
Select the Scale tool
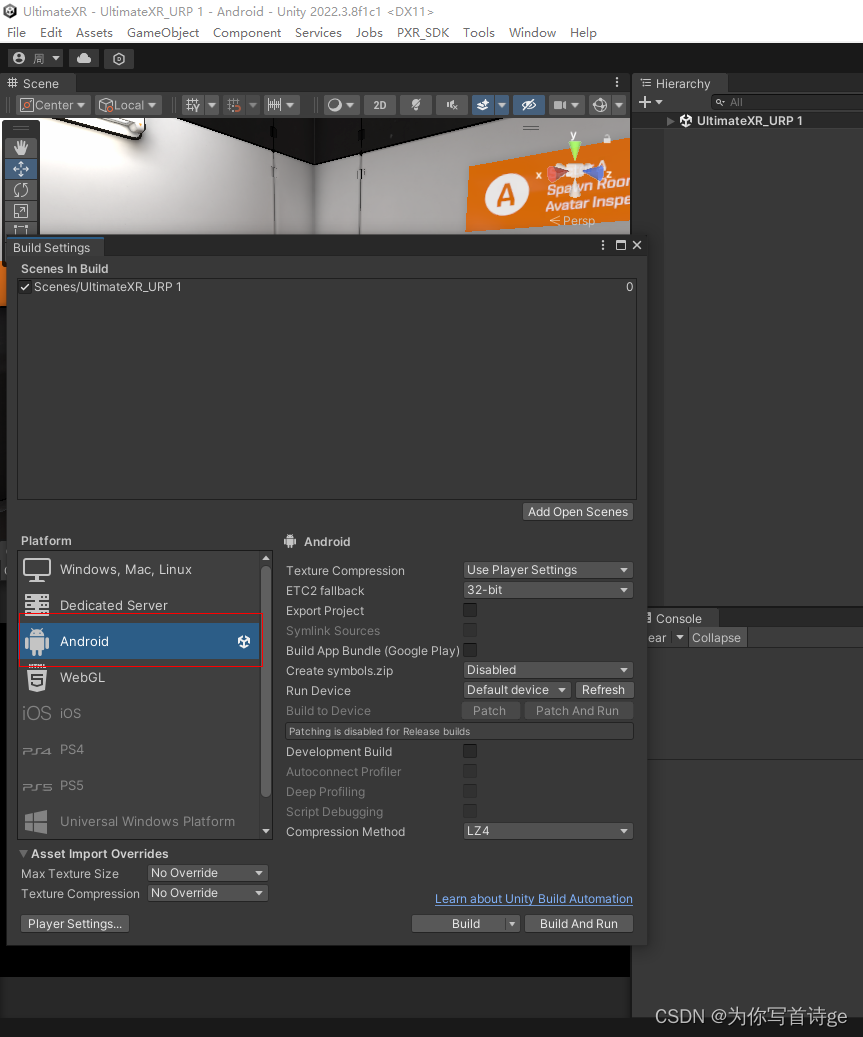coord(21,211)
